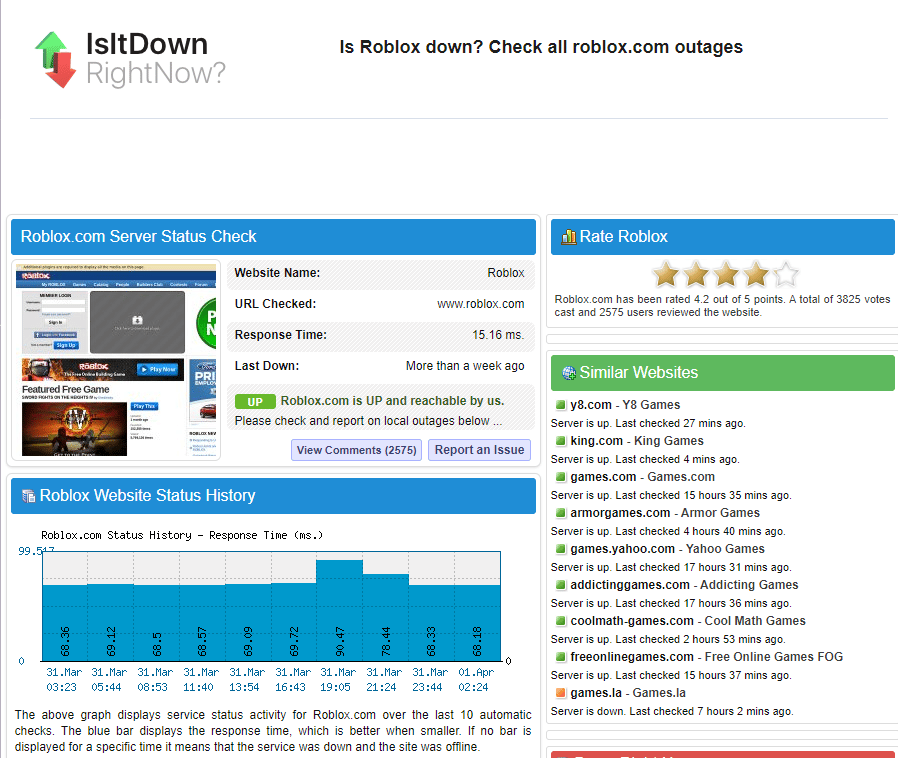Click the green status icon beside addictinggames.com
This screenshot has width=898, height=758.
pyautogui.click(x=561, y=585)
